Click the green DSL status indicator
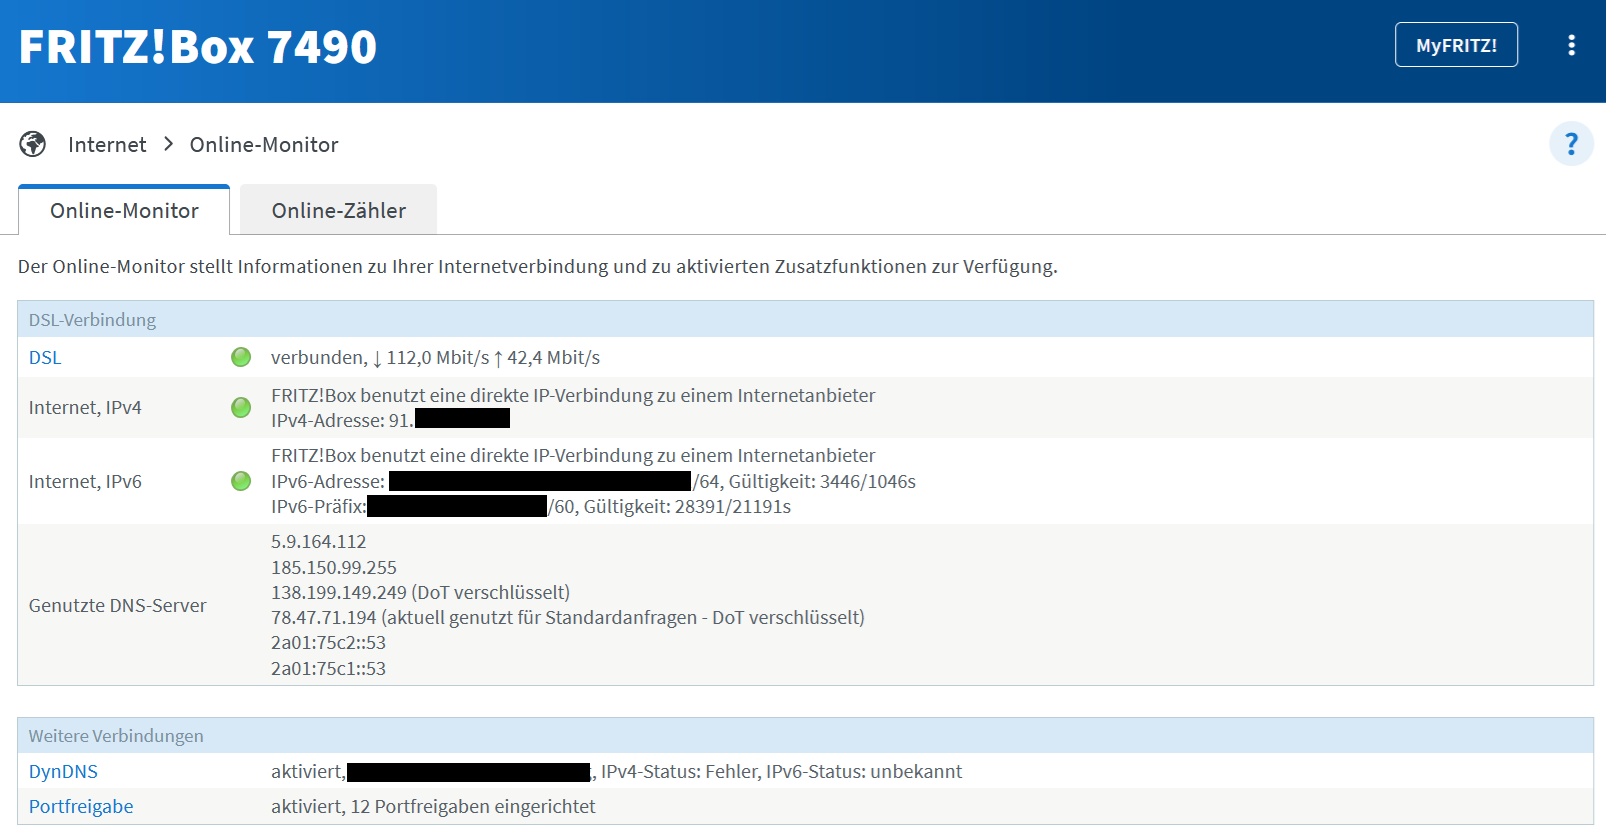Image resolution: width=1606 pixels, height=836 pixels. coord(241,357)
